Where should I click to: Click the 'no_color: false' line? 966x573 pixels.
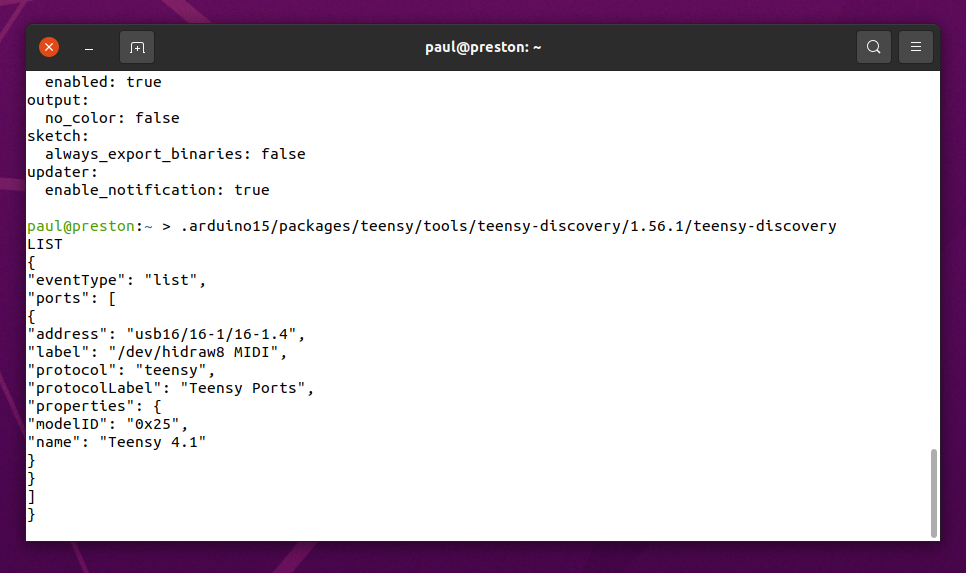point(112,118)
